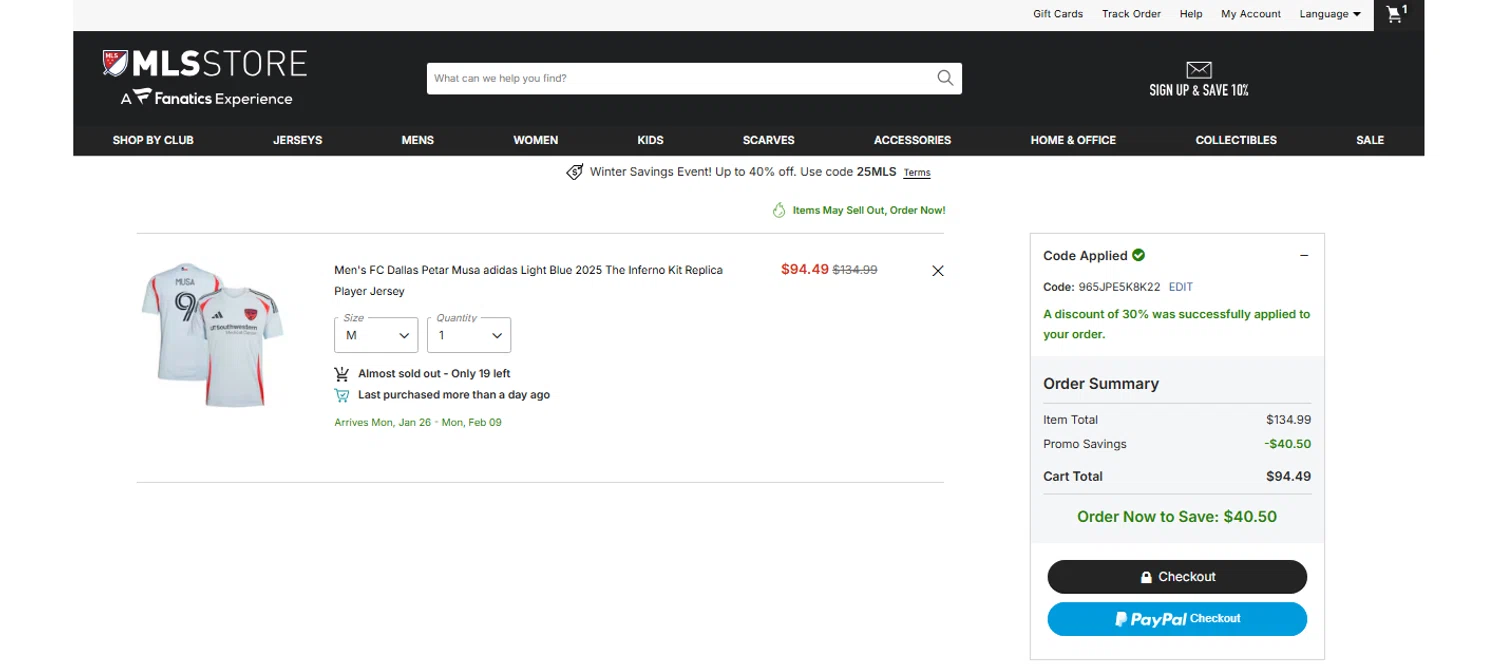Click Sign Up & Save 10%
Screen dimensions: 1500x671
tap(1199, 90)
